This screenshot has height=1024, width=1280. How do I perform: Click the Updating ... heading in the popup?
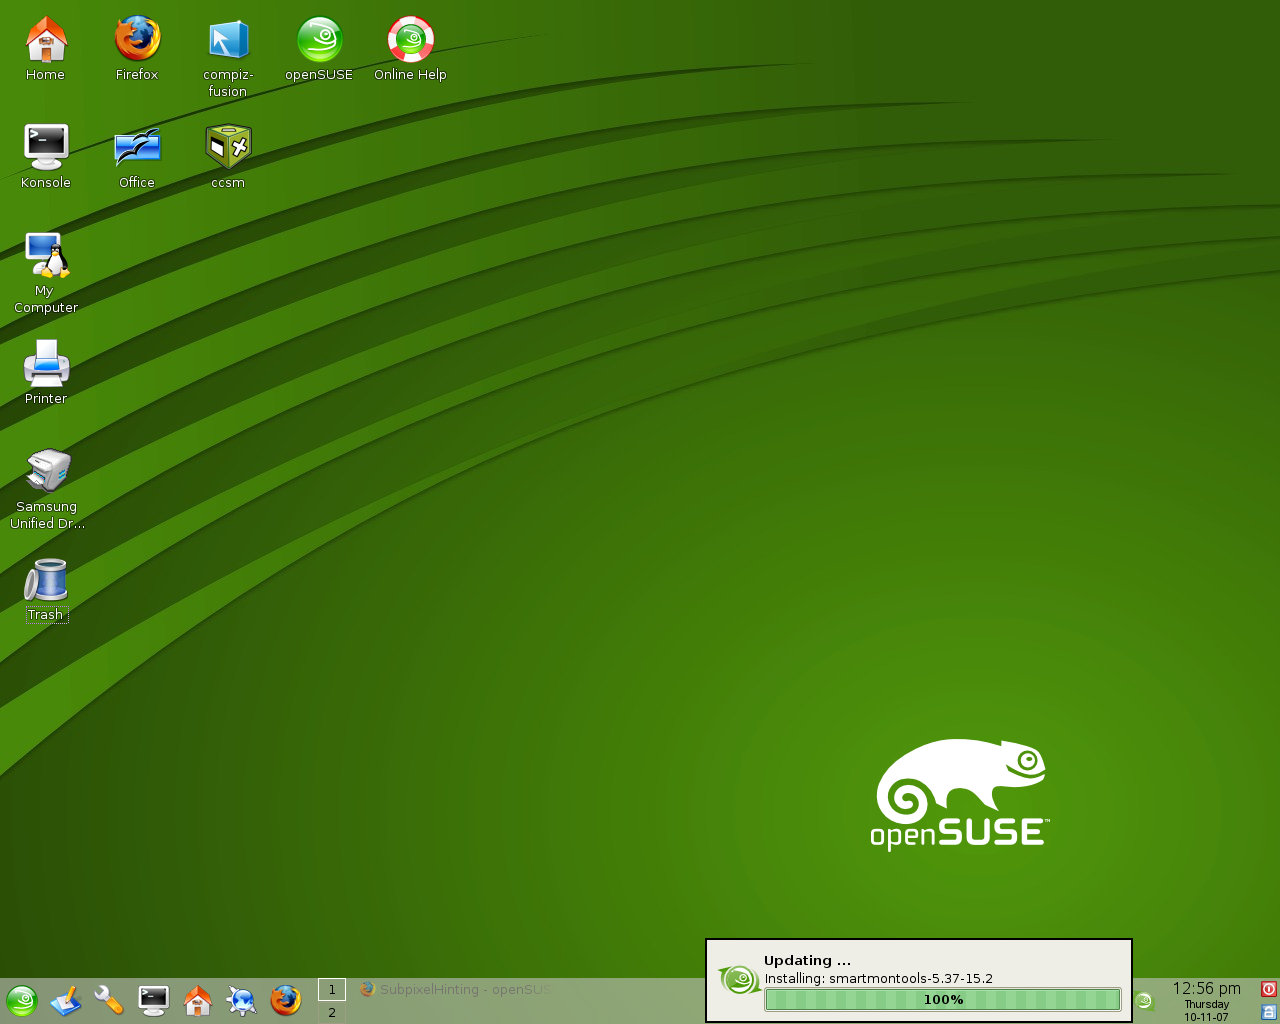pos(808,961)
